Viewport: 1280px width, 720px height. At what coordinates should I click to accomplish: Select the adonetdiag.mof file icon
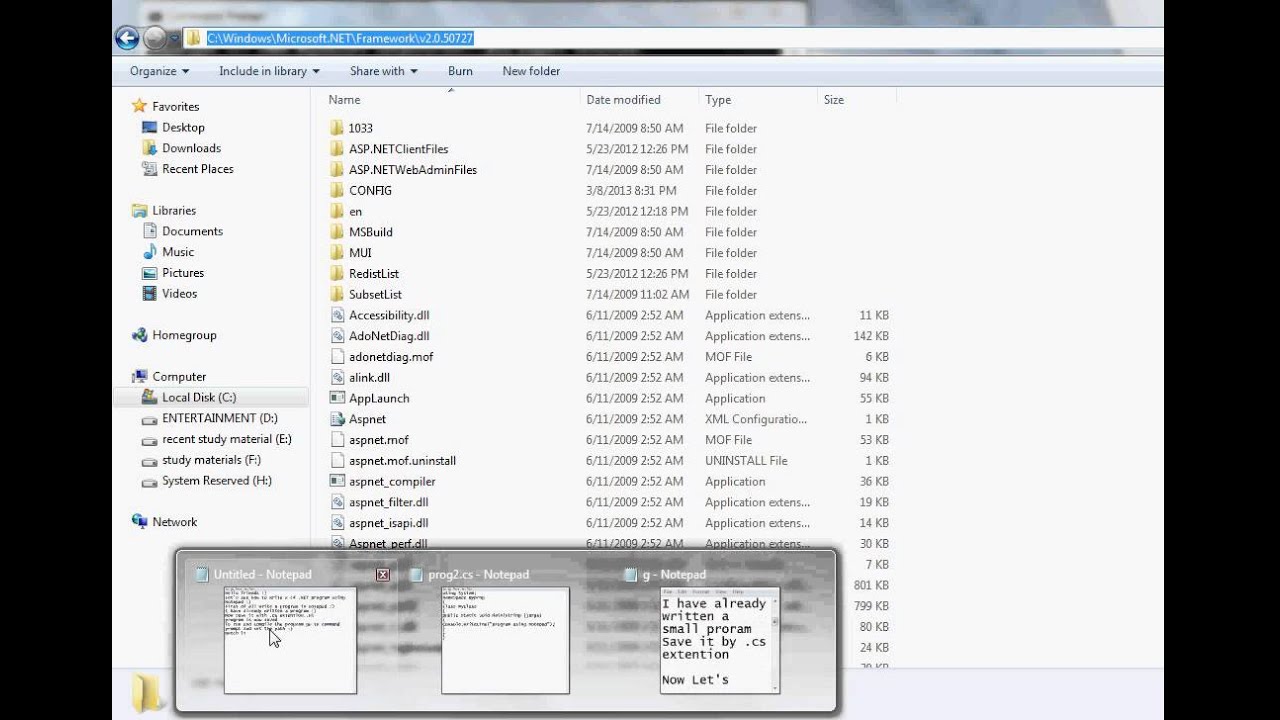click(x=337, y=357)
